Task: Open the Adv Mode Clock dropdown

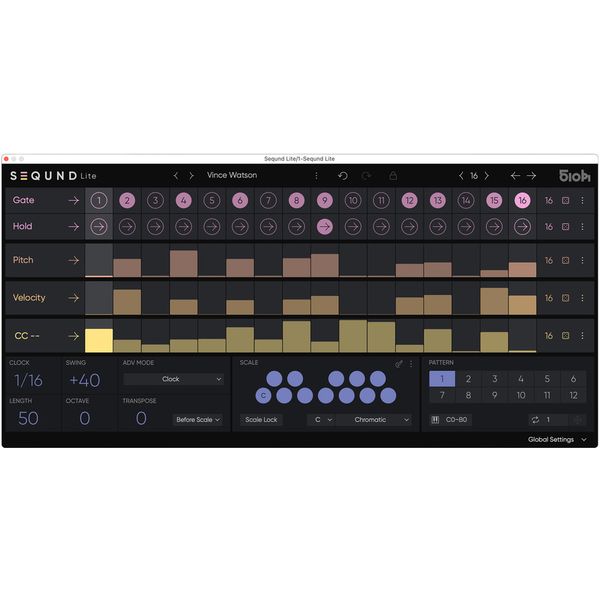Action: (x=173, y=380)
